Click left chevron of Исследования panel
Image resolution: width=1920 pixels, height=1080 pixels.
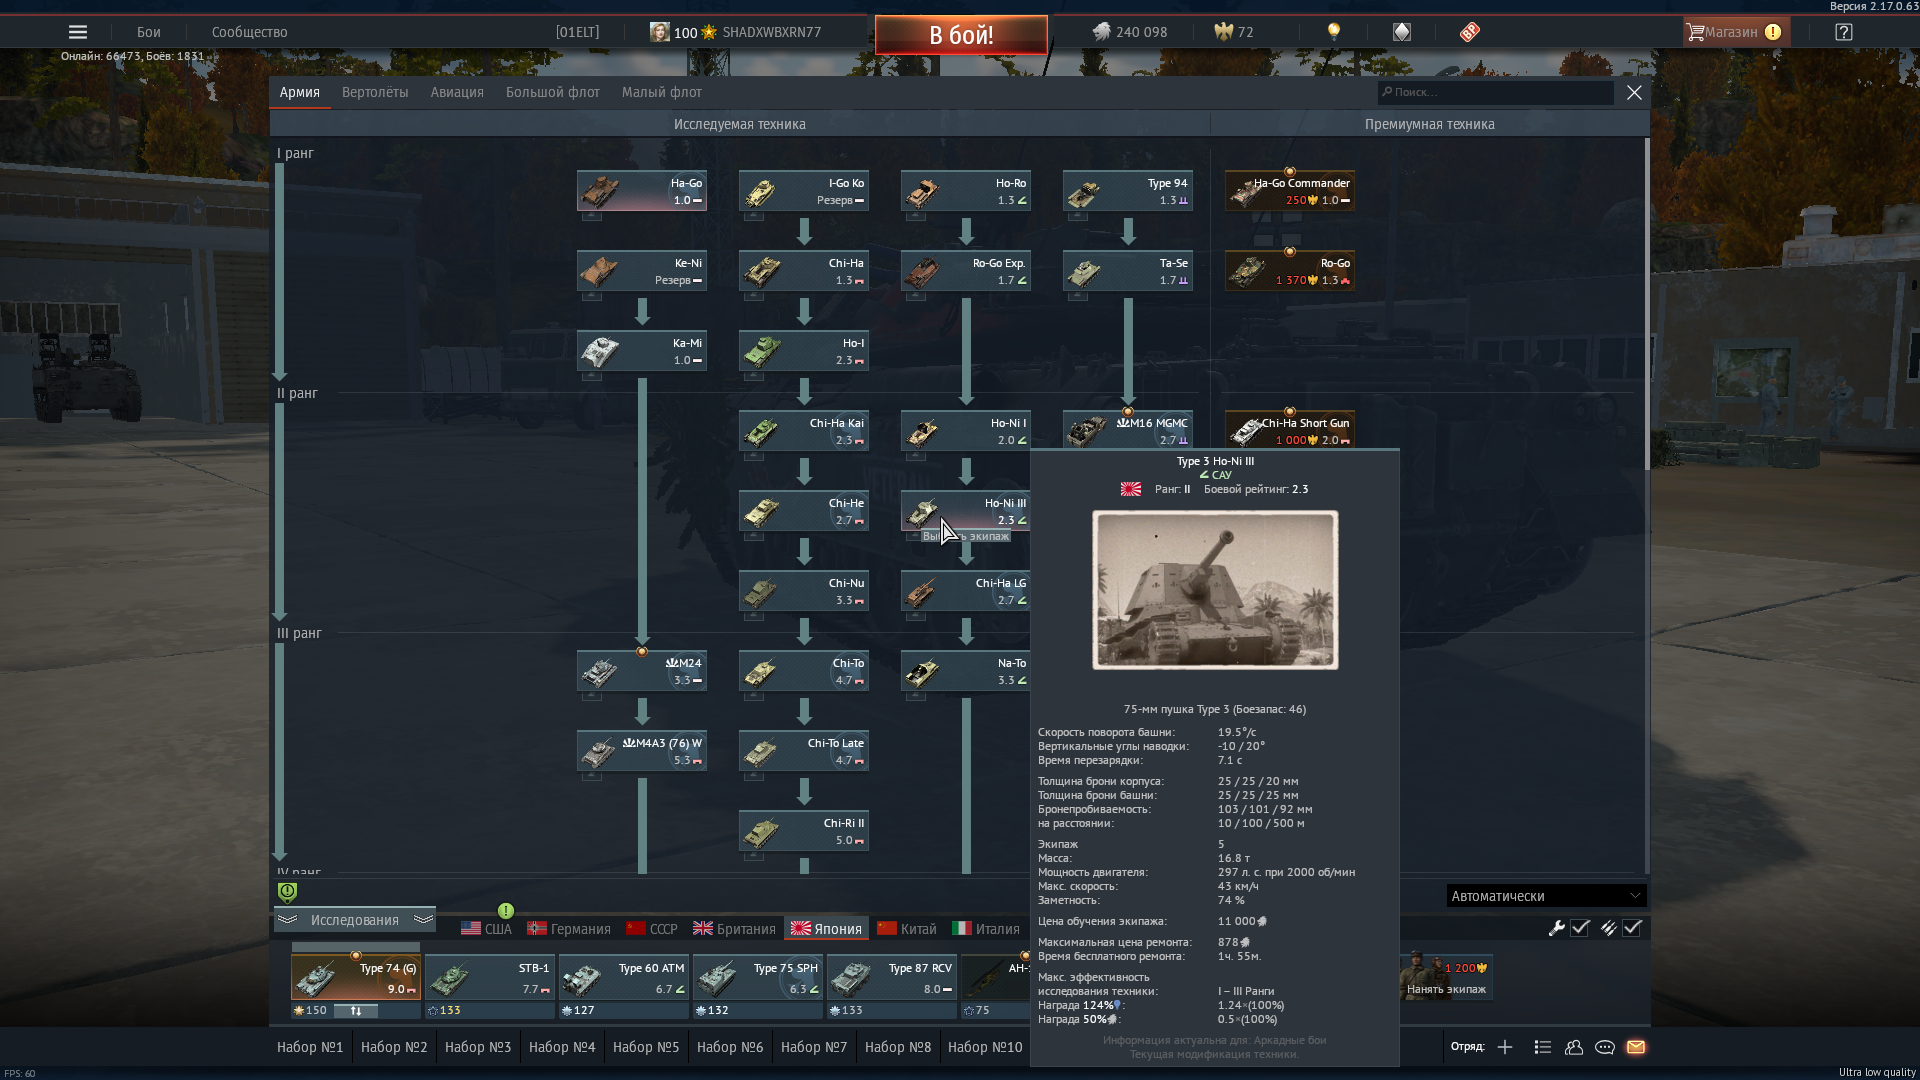click(x=287, y=920)
